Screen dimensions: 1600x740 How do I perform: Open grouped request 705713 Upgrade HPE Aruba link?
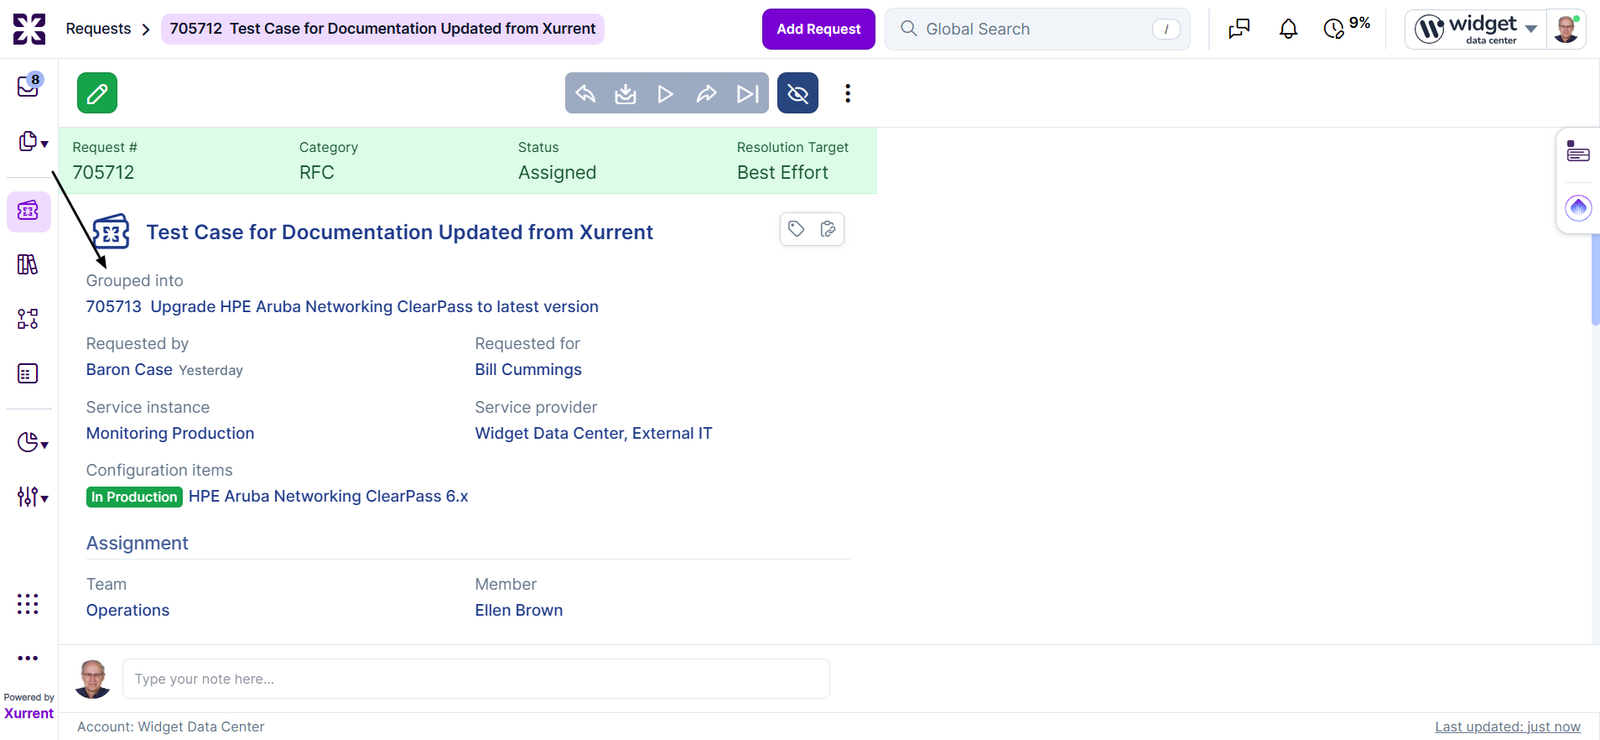[342, 307]
